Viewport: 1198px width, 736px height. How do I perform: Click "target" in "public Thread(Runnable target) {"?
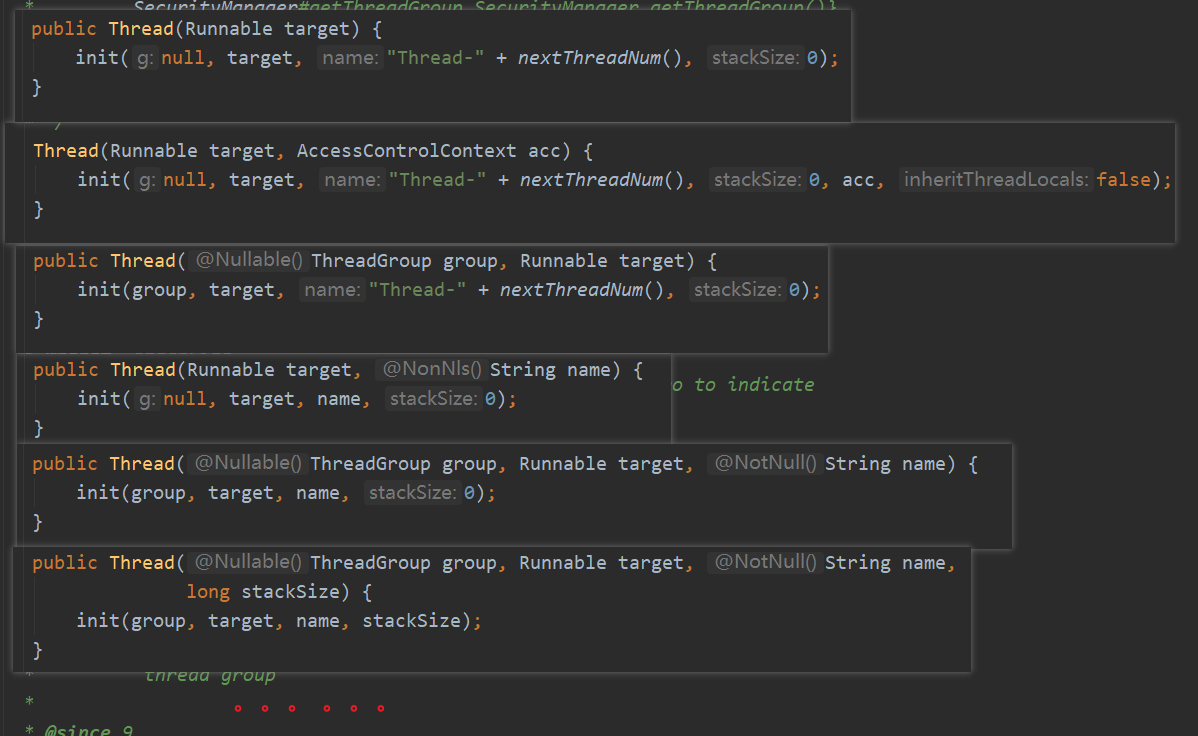[x=316, y=29]
